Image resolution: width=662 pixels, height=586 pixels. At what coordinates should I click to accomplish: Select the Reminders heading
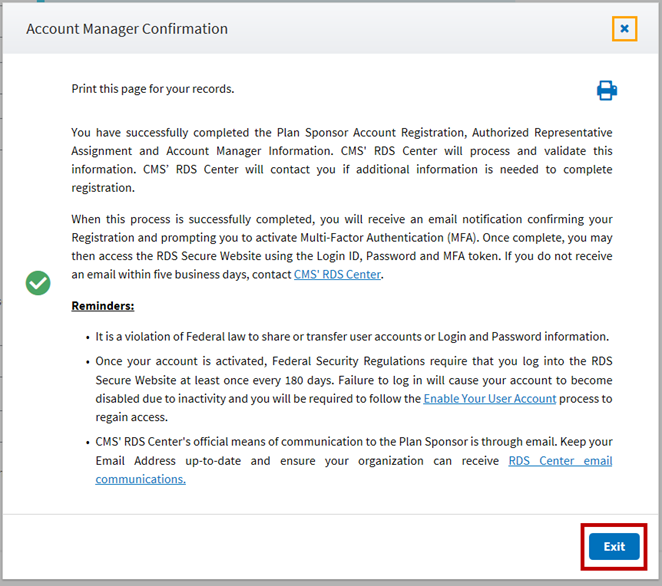point(103,305)
